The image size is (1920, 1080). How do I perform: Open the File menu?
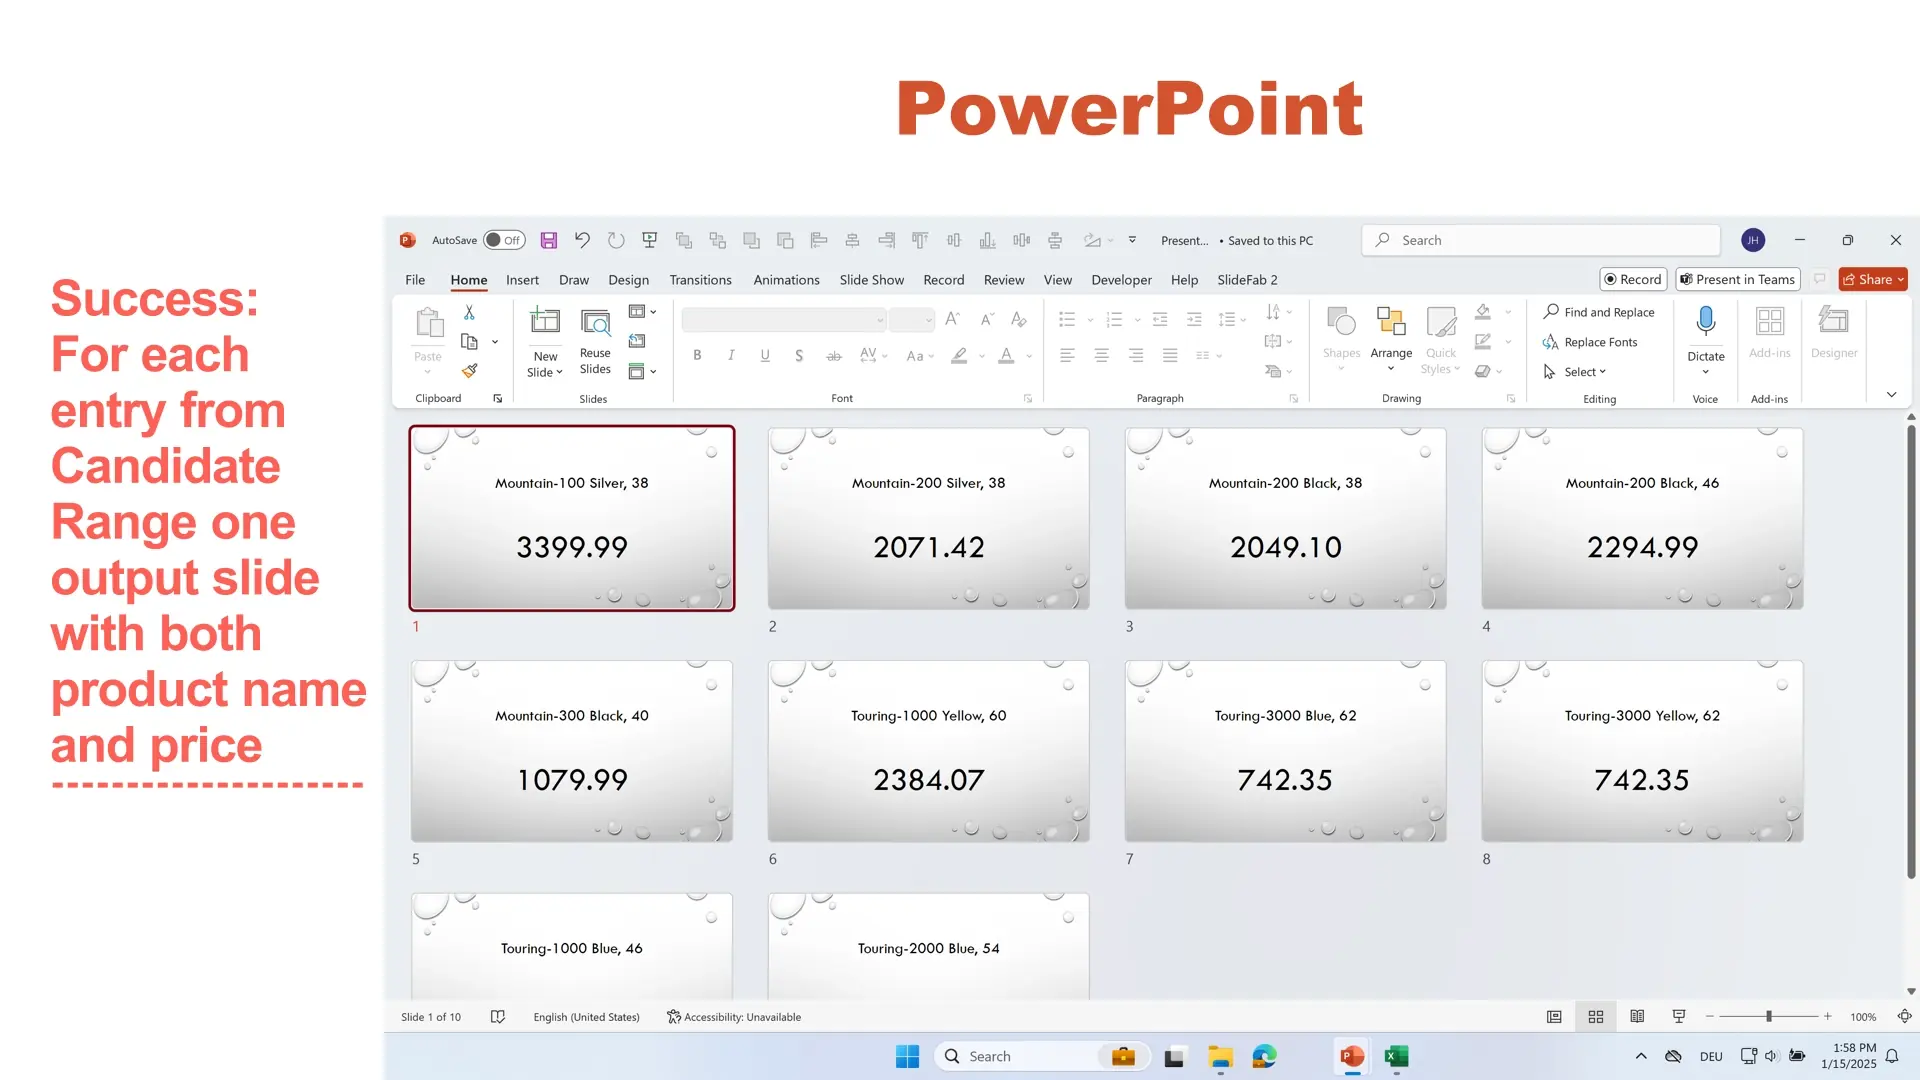pos(415,280)
